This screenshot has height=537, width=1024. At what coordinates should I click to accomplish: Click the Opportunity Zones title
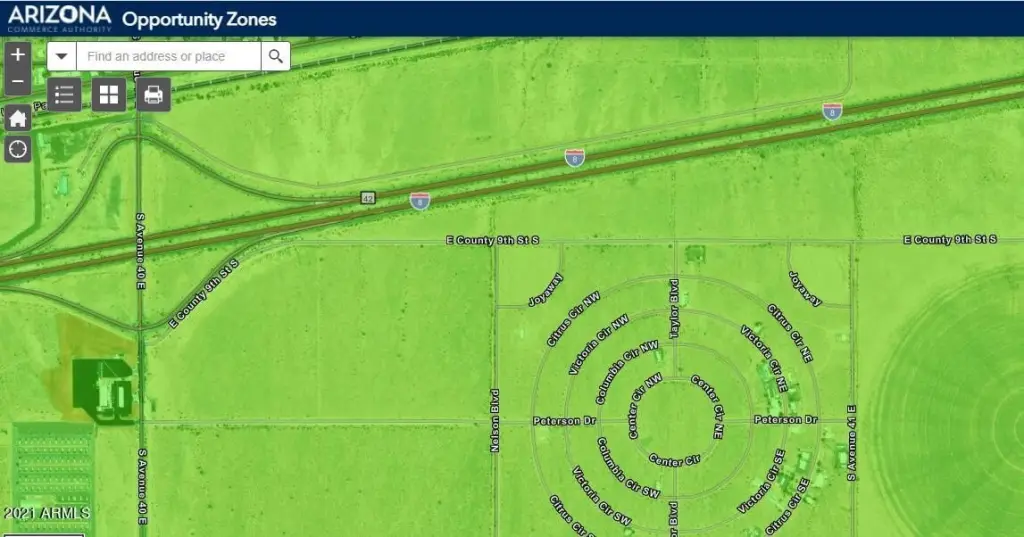tap(199, 20)
